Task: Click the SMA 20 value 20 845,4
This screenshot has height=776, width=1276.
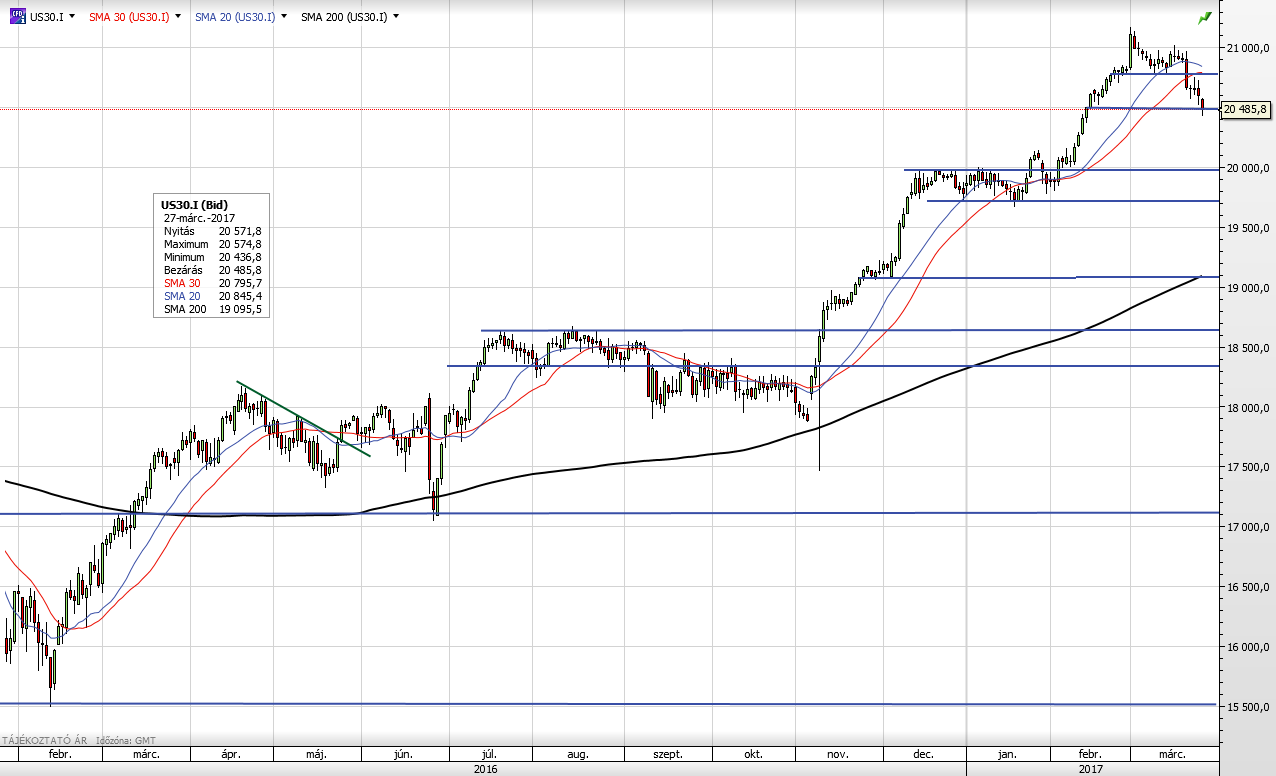Action: [241, 297]
